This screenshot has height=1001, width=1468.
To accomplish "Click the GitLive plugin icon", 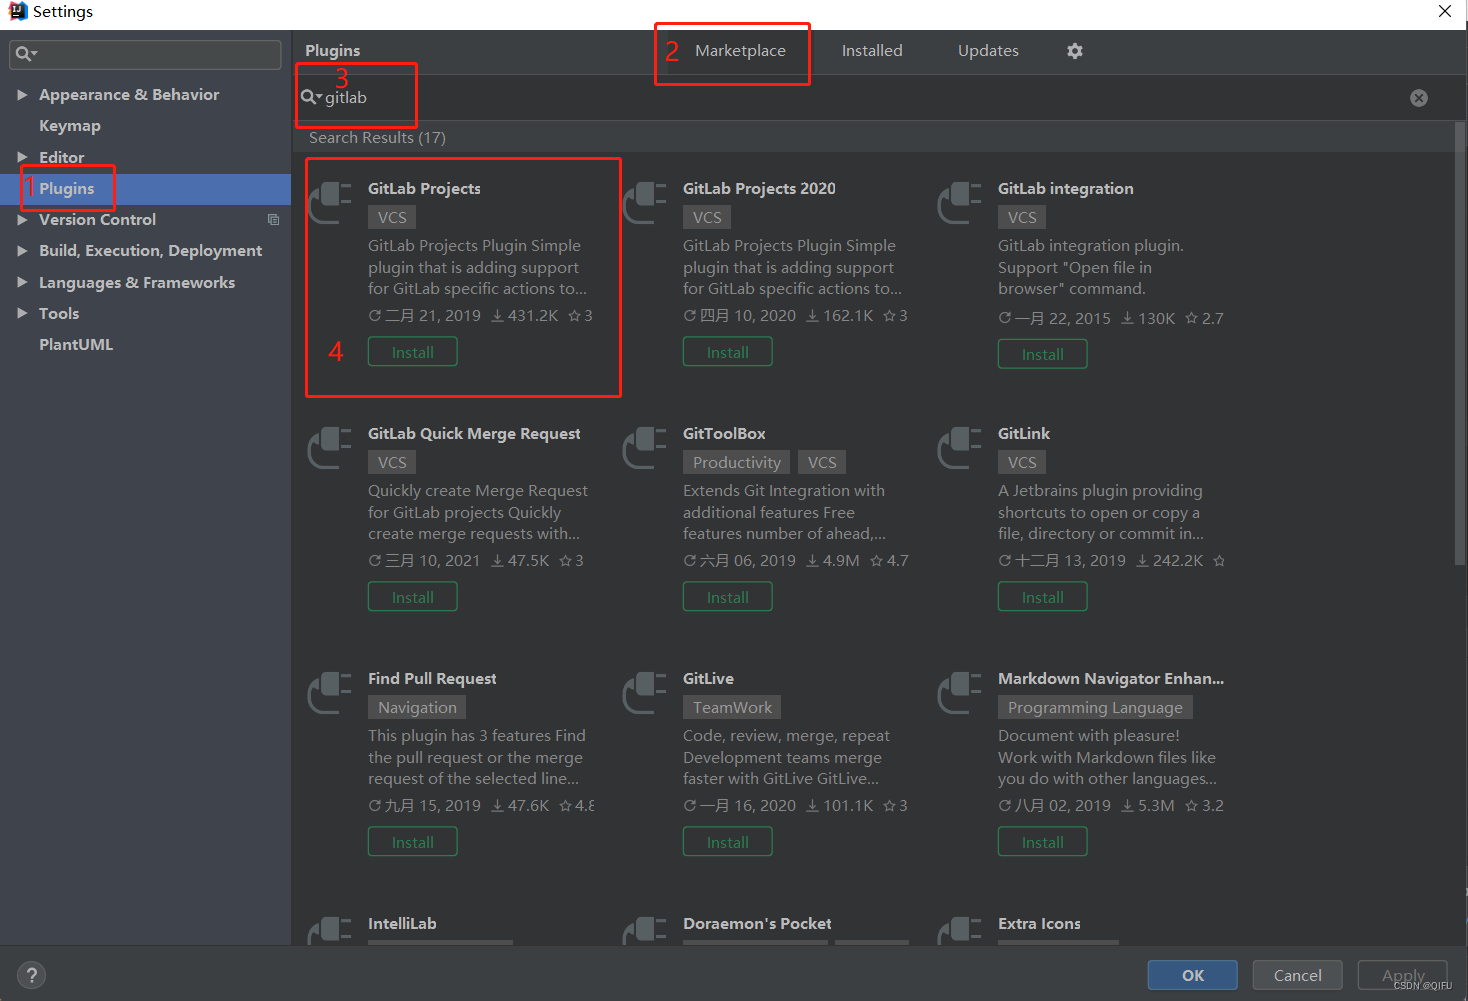I will (x=645, y=692).
